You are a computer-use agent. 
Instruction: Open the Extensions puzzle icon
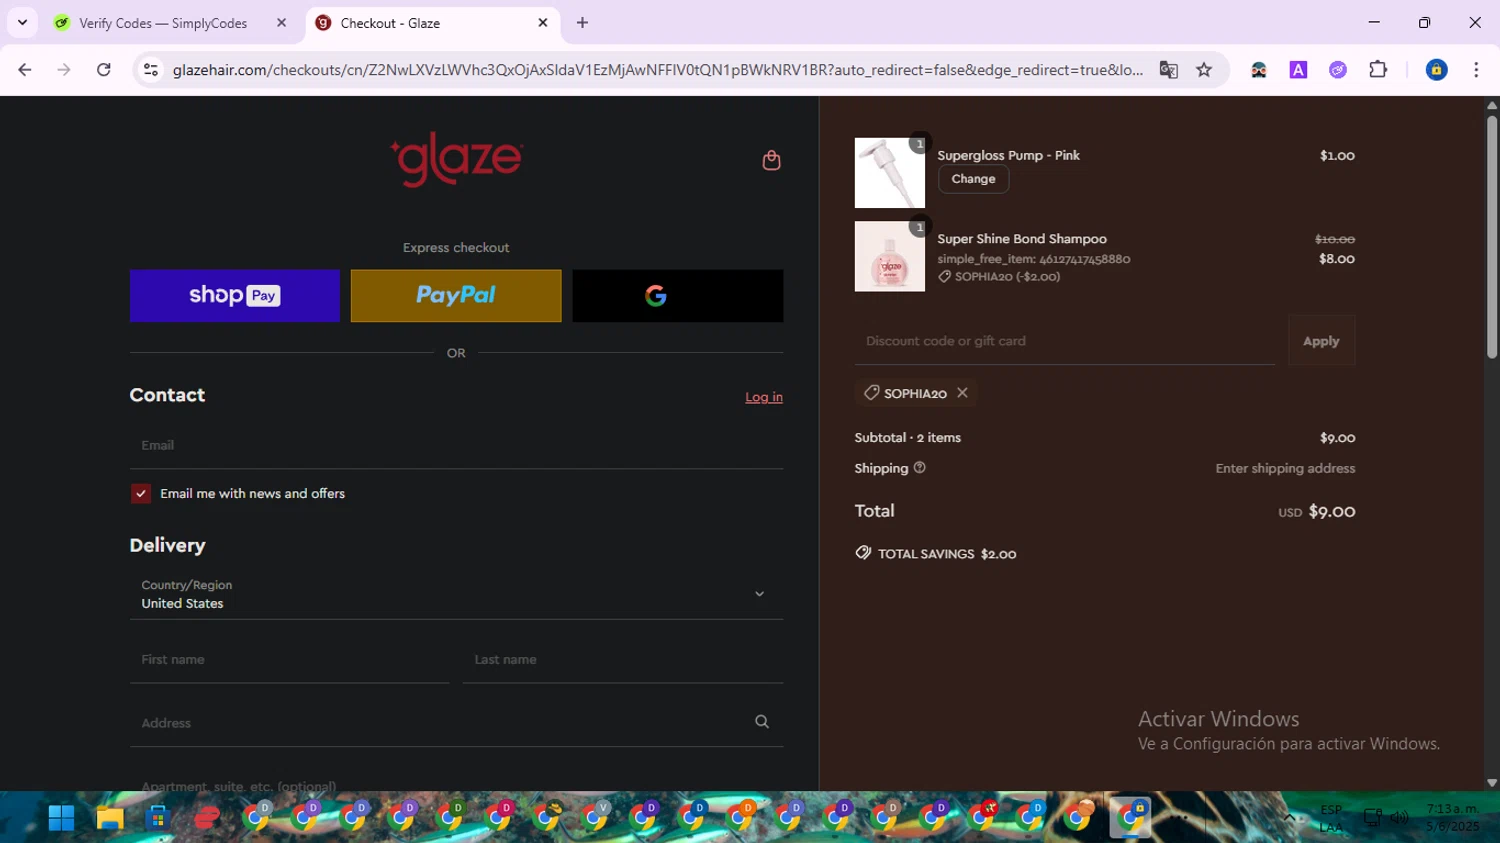click(1378, 70)
